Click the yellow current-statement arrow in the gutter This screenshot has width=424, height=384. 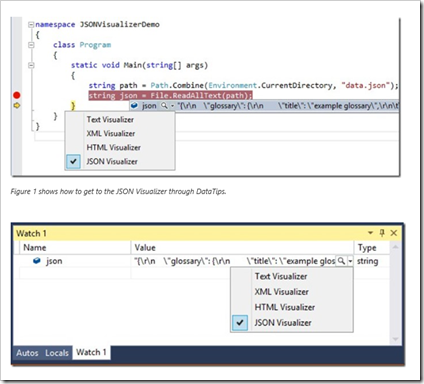coord(17,106)
